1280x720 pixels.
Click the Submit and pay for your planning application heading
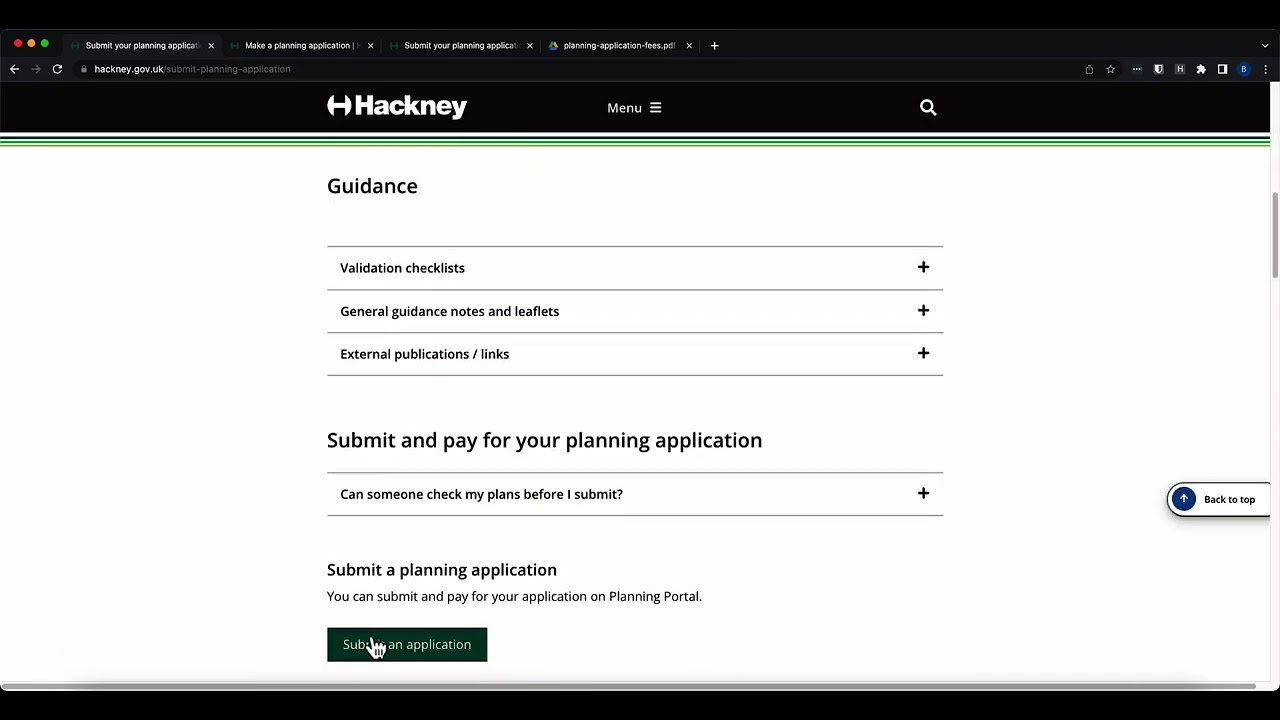coord(544,440)
